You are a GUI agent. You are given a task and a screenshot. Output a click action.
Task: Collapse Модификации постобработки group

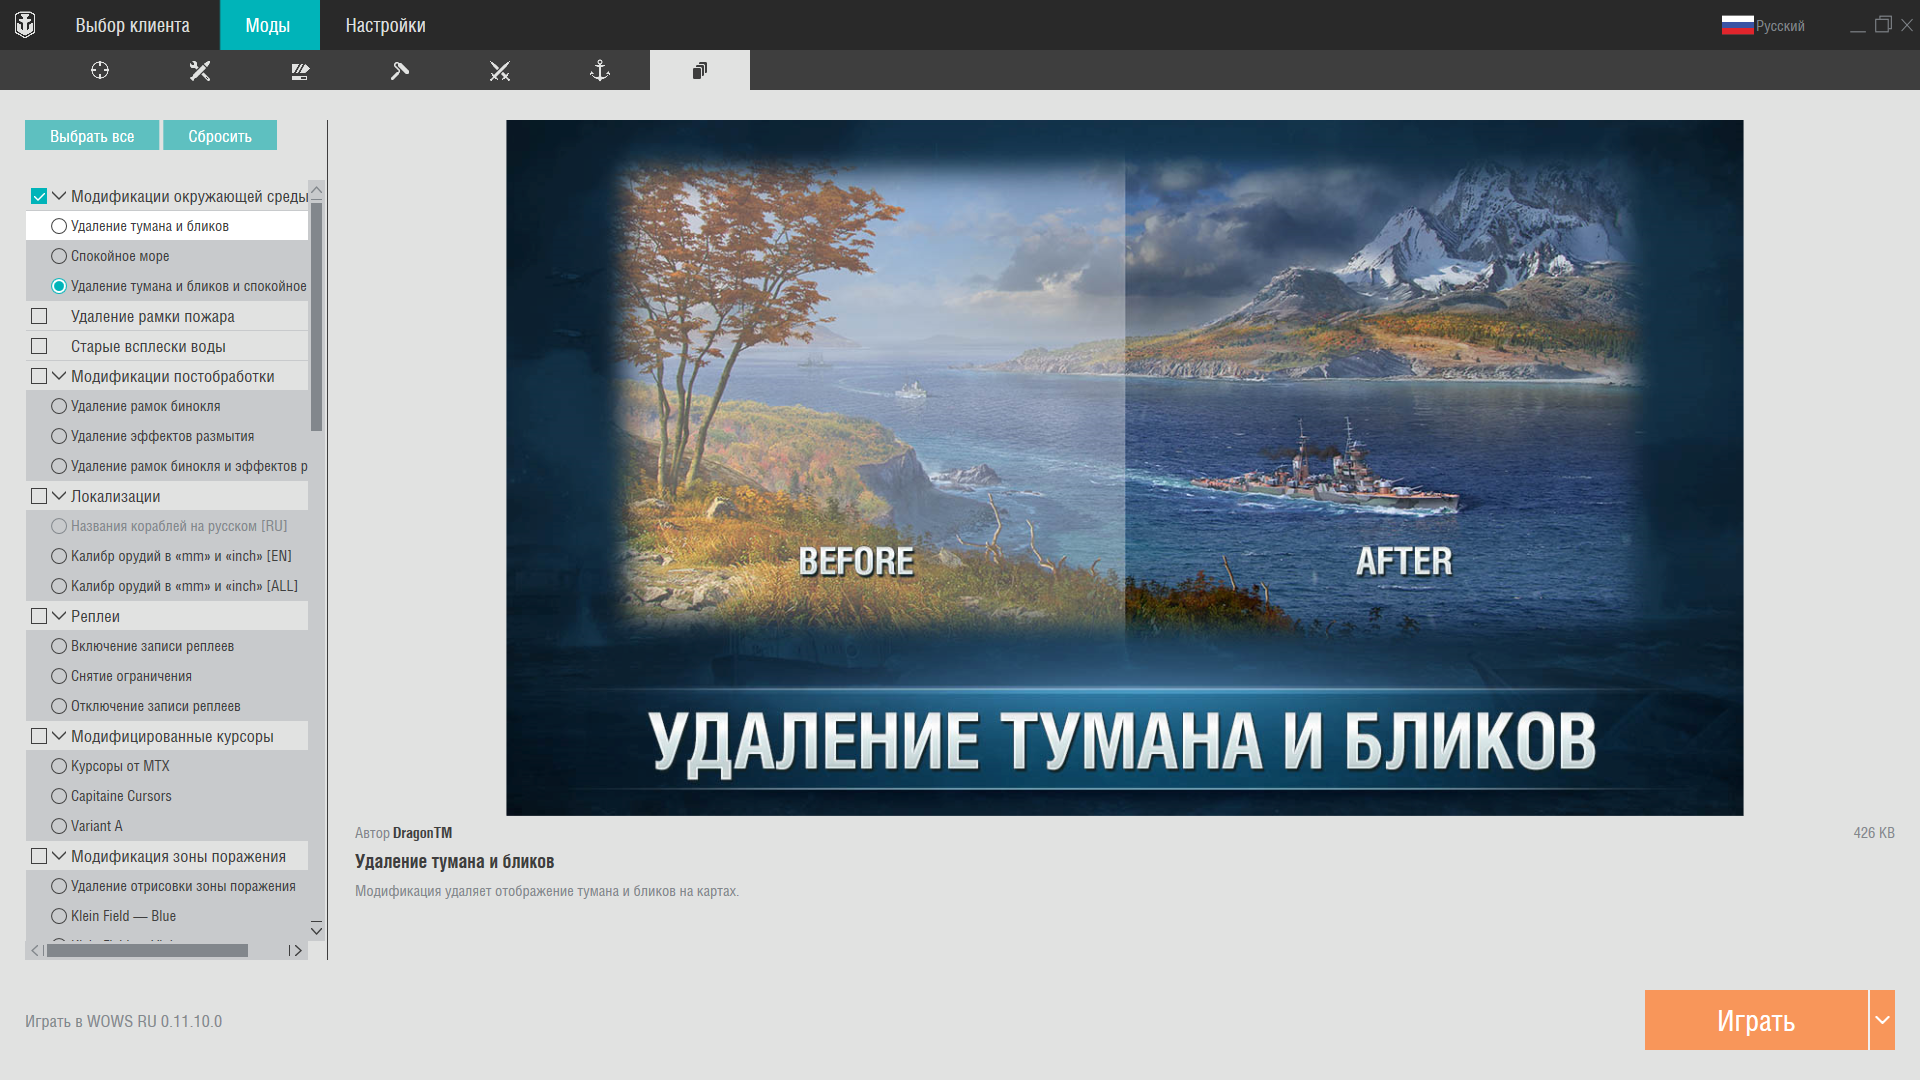pyautogui.click(x=59, y=376)
